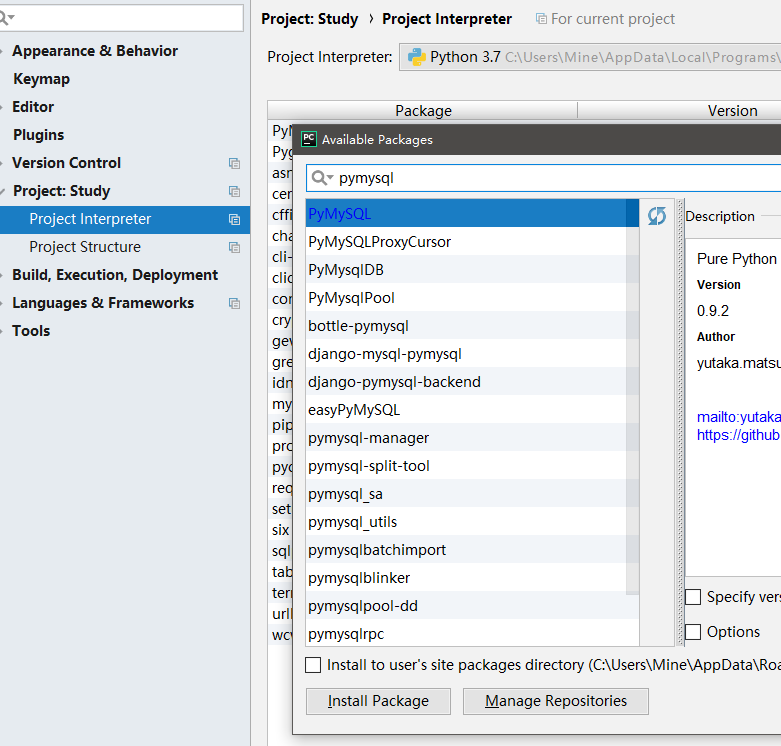Click the settings search magnifier icon
Screen dimensions: 781x746
point(5,18)
